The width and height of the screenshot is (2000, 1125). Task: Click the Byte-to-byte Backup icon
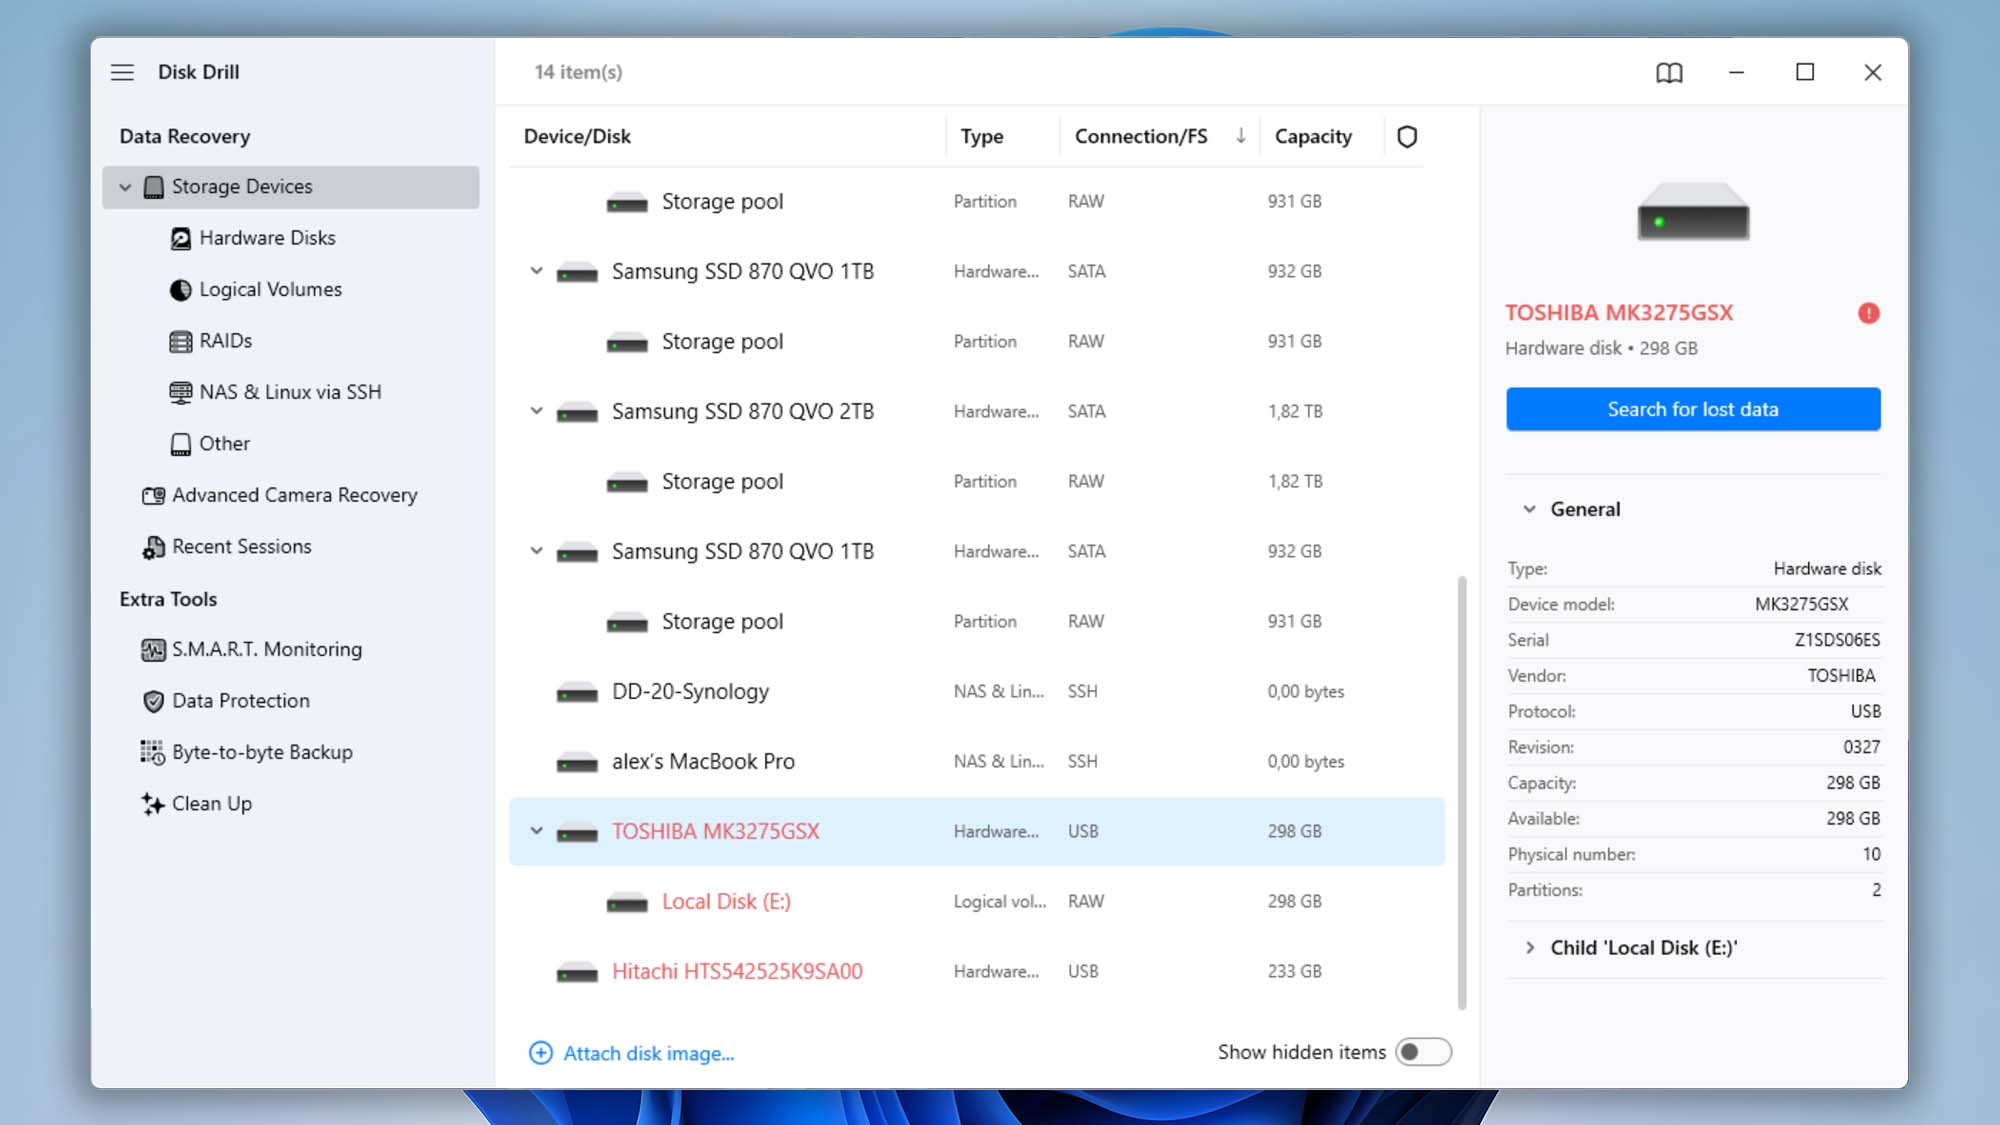pyautogui.click(x=152, y=753)
